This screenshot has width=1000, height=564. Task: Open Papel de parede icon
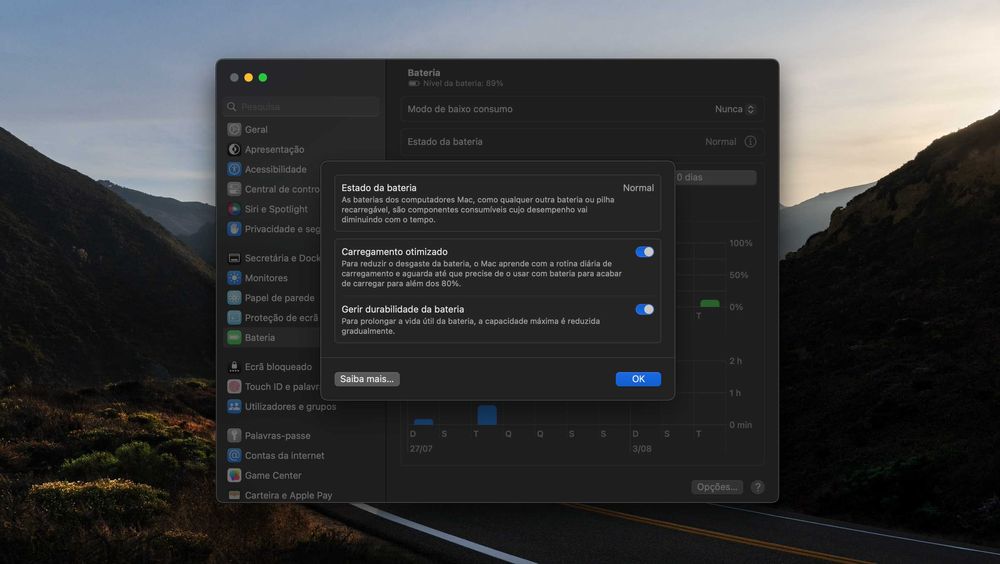tap(234, 298)
